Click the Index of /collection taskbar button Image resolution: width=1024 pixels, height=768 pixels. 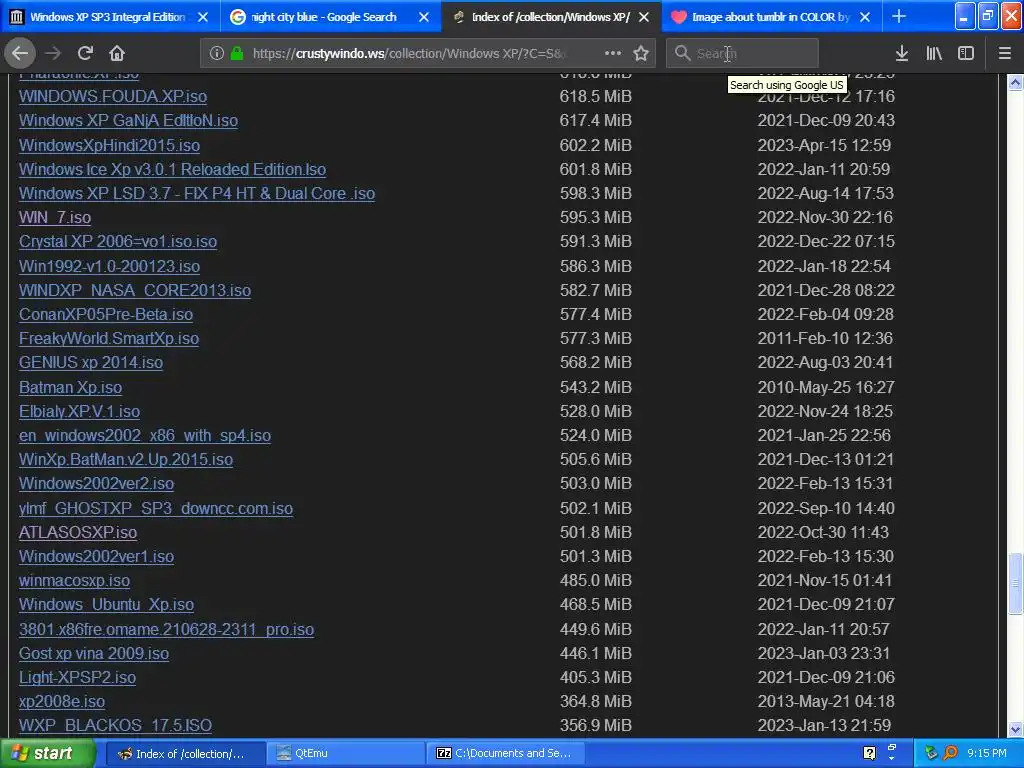tap(185, 754)
